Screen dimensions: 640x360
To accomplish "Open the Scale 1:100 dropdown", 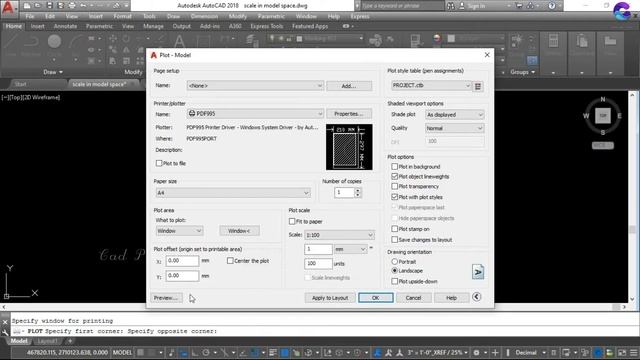I will point(339,235).
